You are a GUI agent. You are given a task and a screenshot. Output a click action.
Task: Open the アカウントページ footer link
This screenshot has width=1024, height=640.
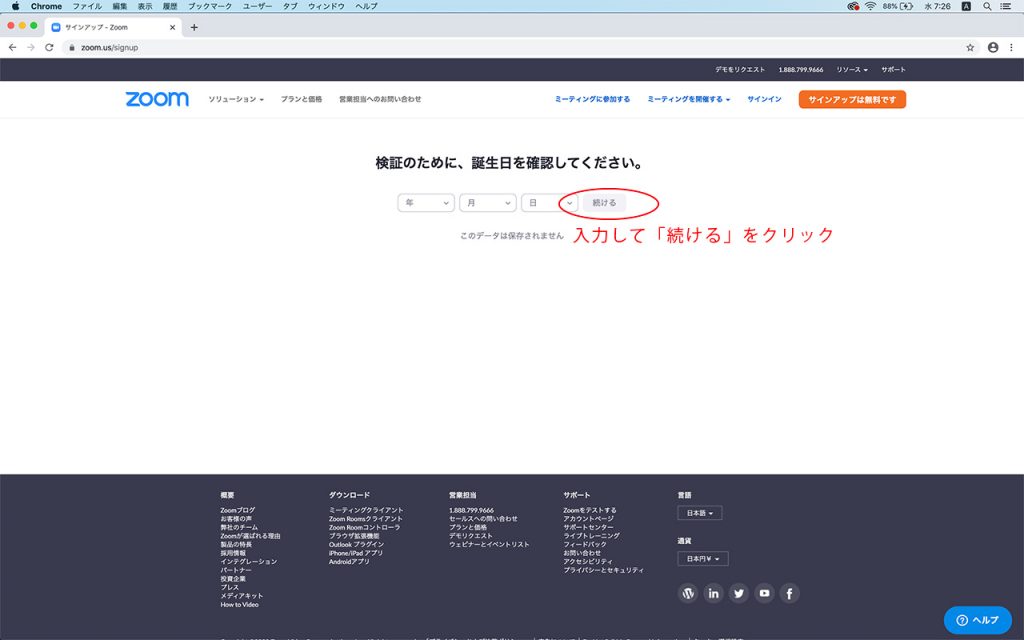[x=588, y=519]
